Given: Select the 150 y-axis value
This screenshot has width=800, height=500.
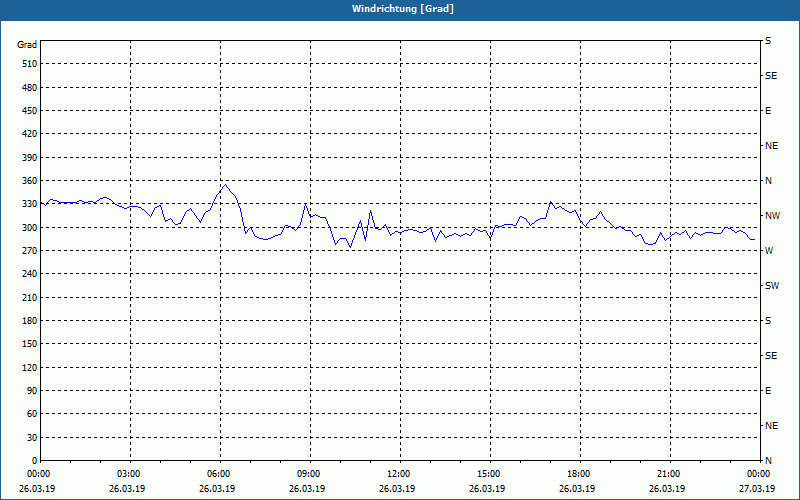Looking at the screenshot, I should [30, 344].
